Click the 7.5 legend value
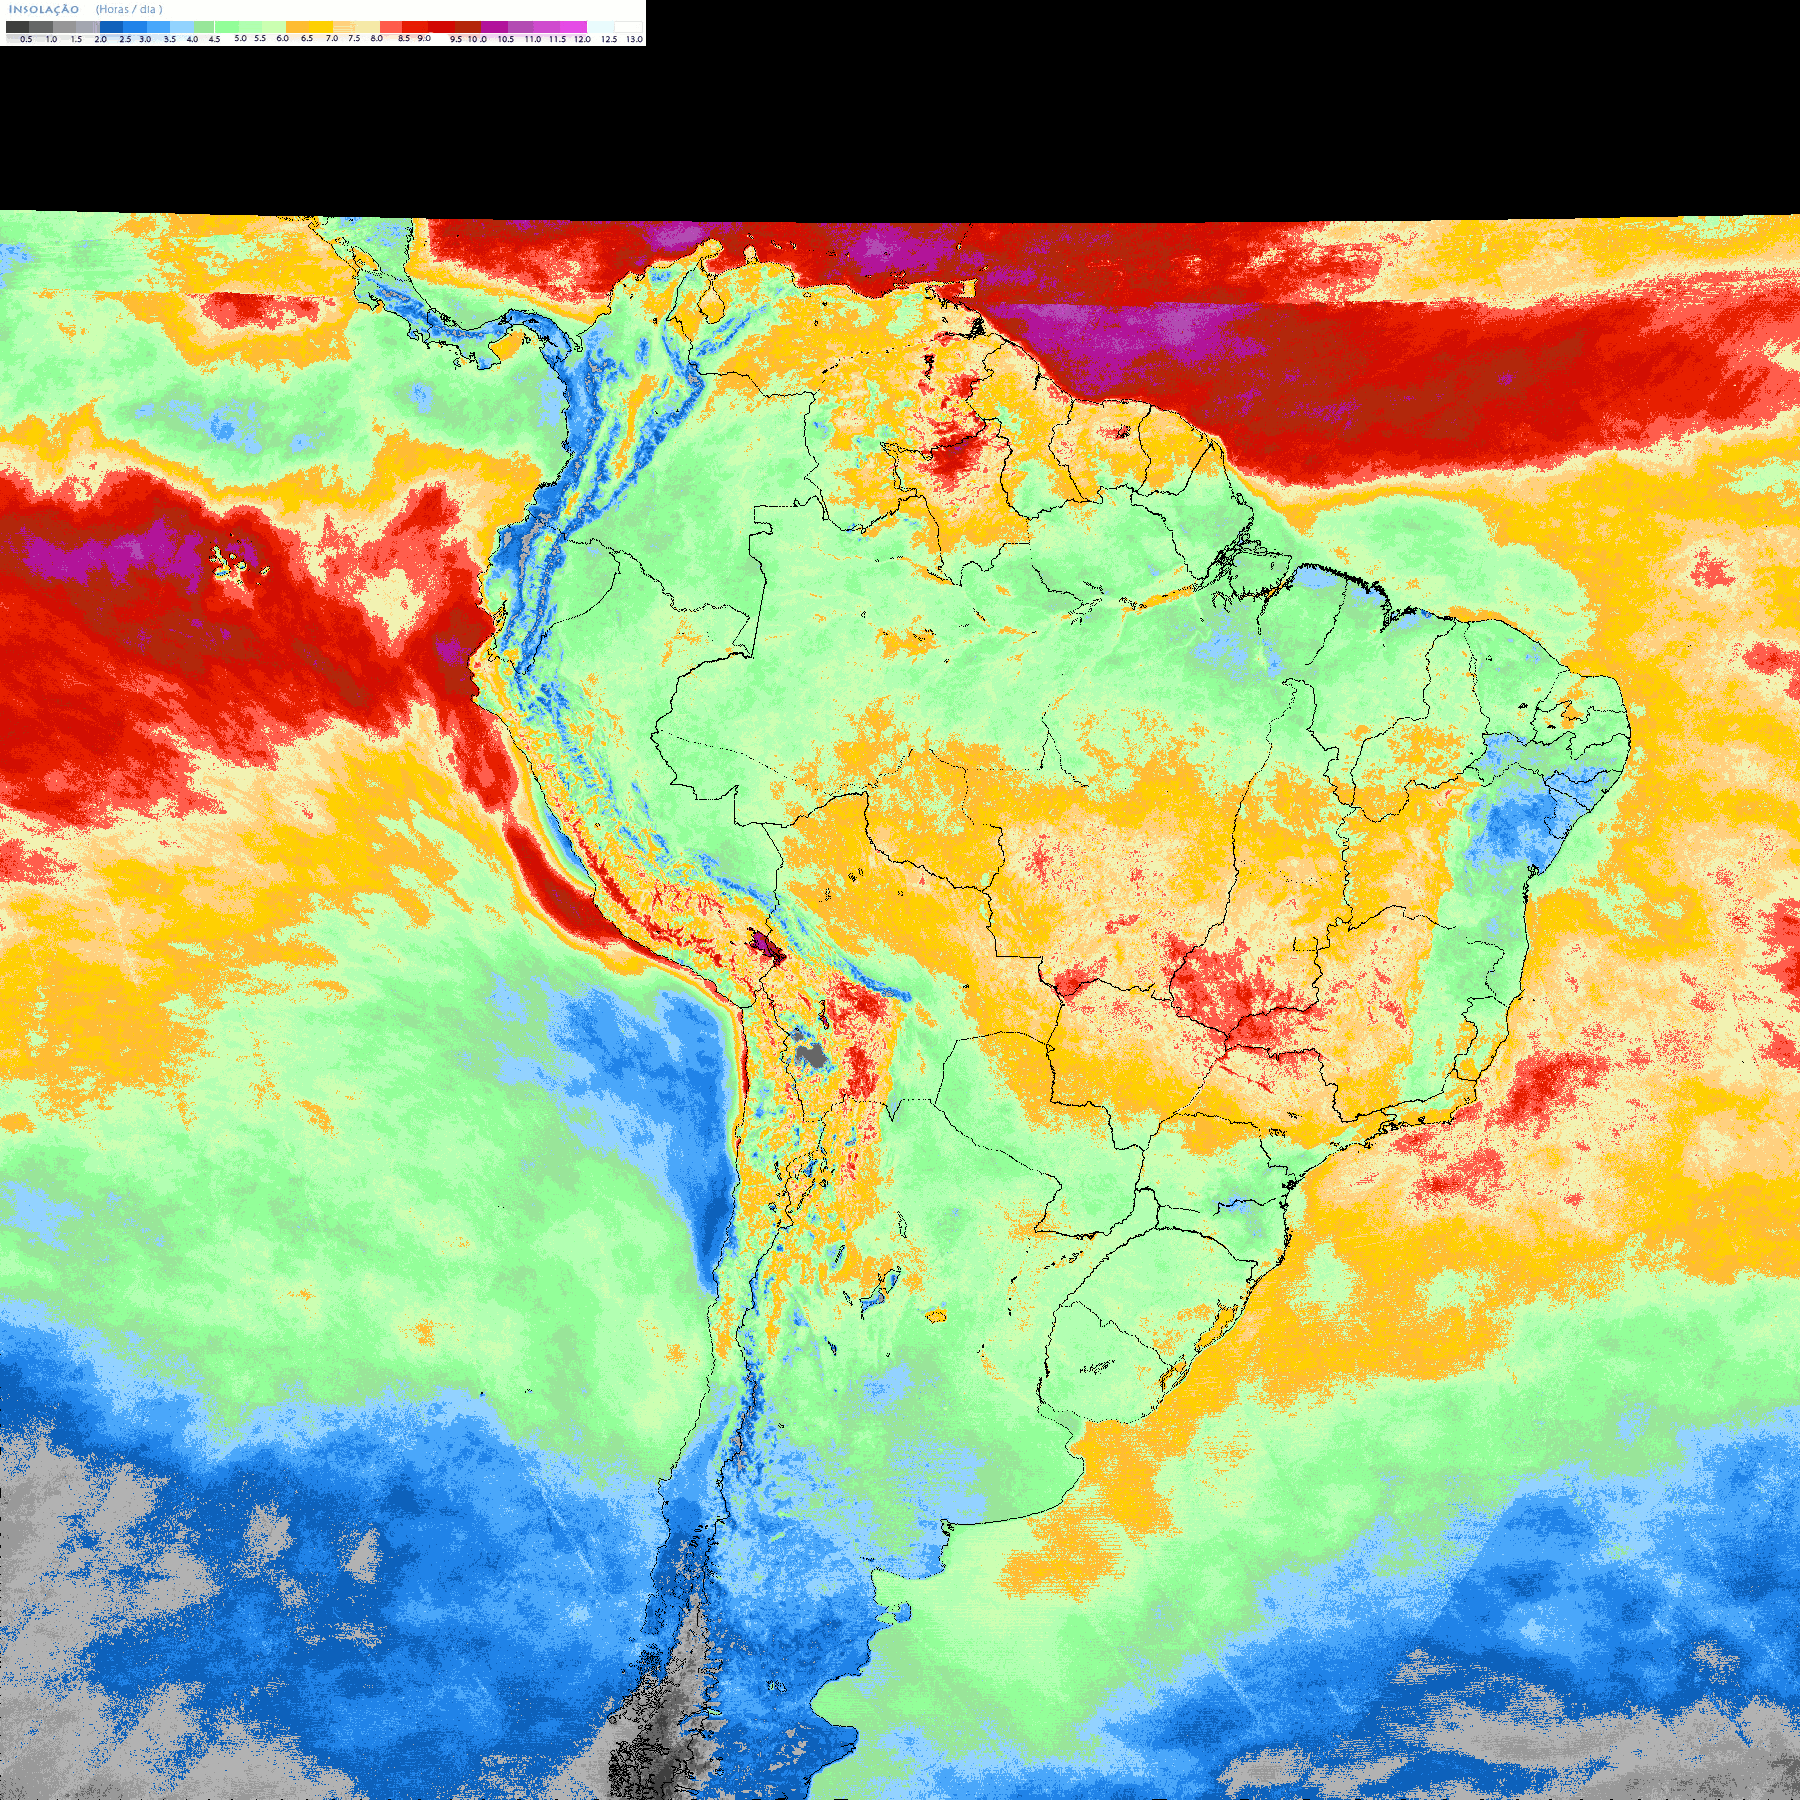Viewport: 1800px width, 1800px height. click(x=354, y=38)
